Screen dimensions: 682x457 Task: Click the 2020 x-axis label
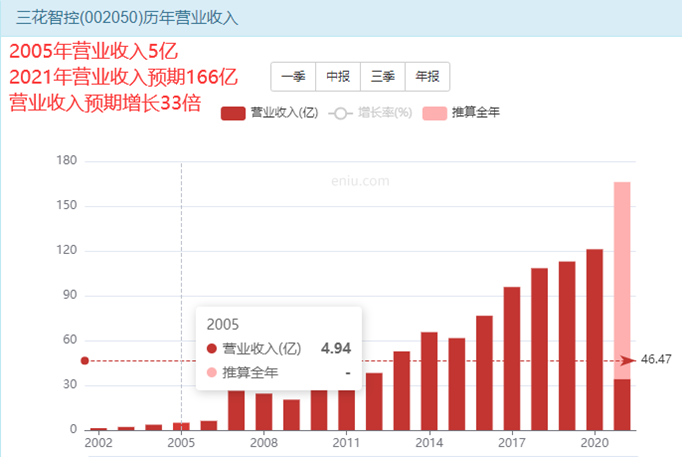click(595, 443)
